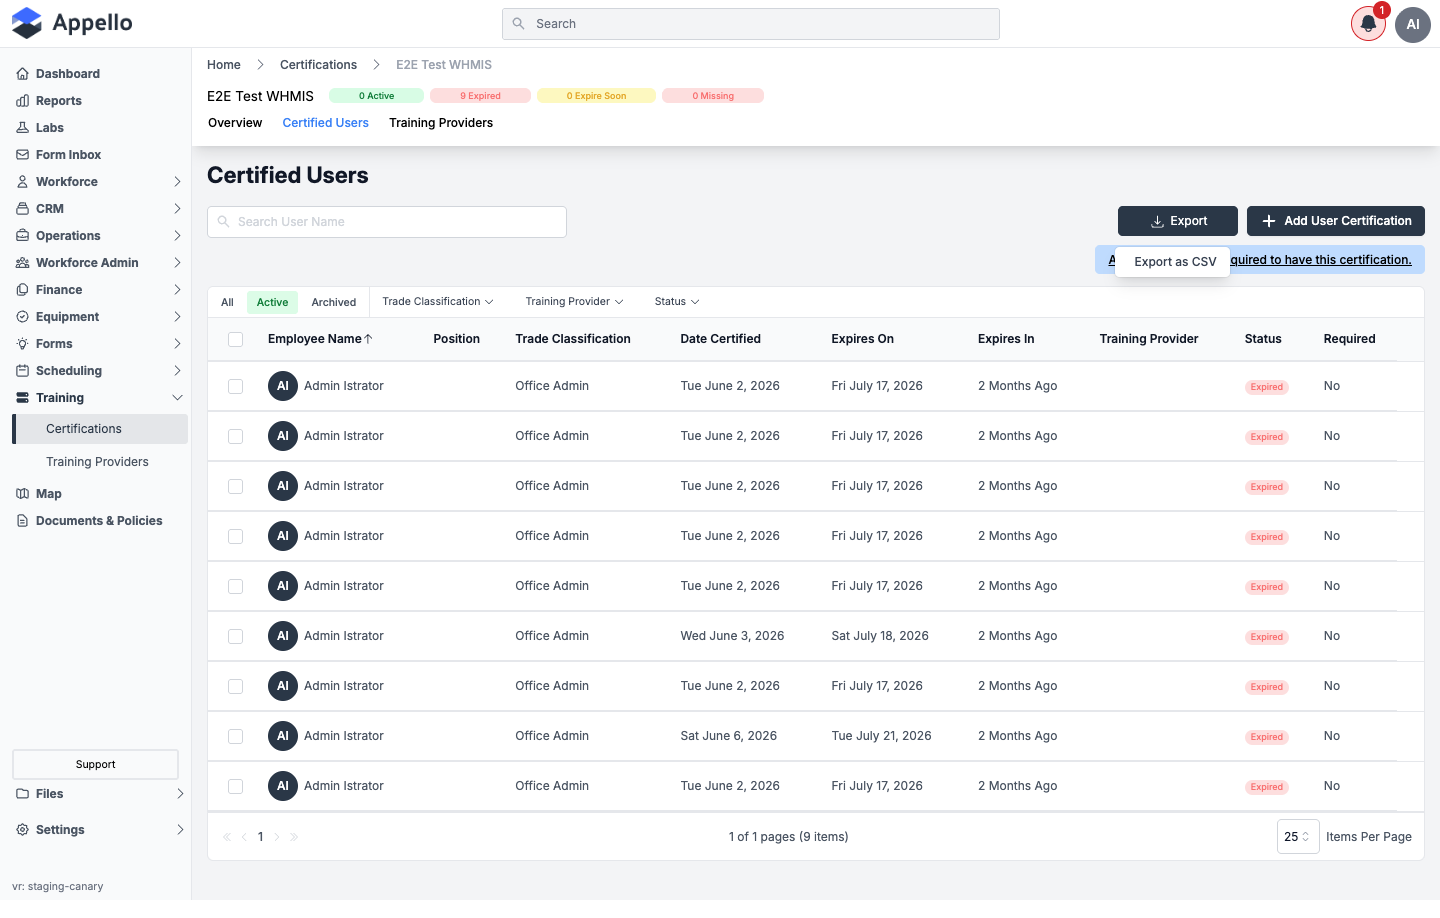Screen dimensions: 1440x918
Task: Open Documents & Policies icon
Action: click(22, 521)
